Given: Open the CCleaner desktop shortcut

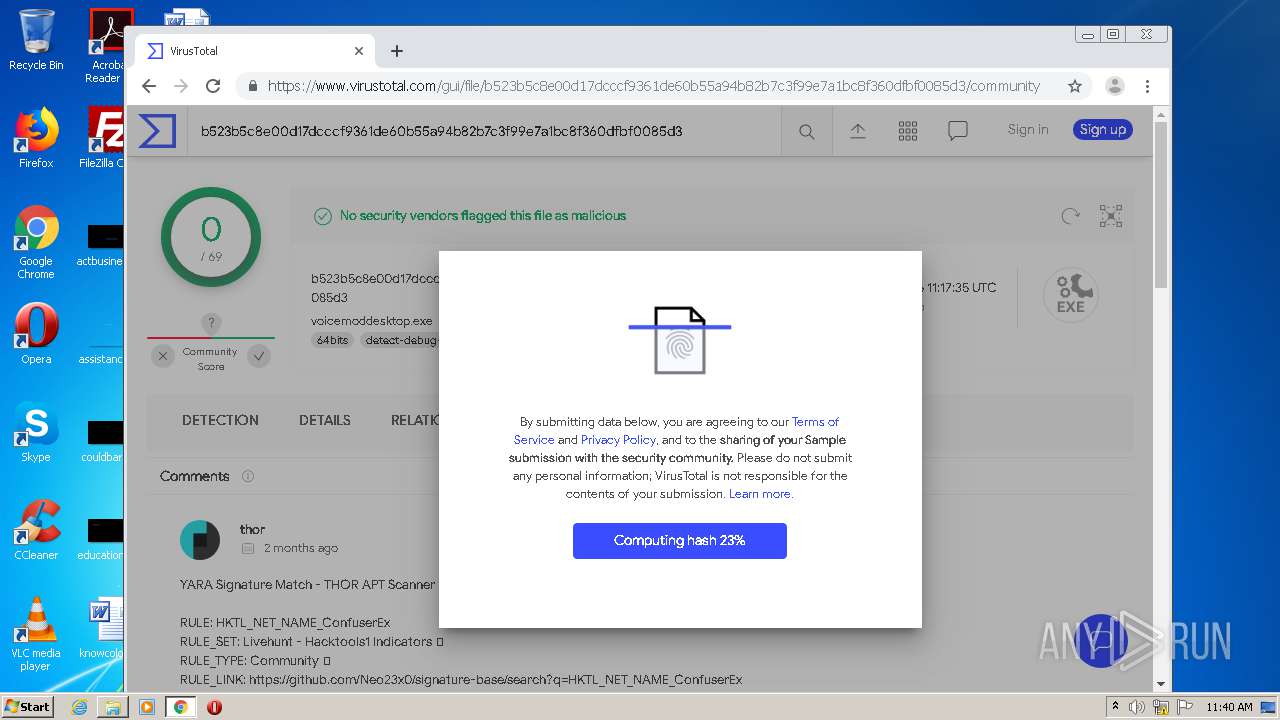Looking at the screenshot, I should pyautogui.click(x=36, y=531).
